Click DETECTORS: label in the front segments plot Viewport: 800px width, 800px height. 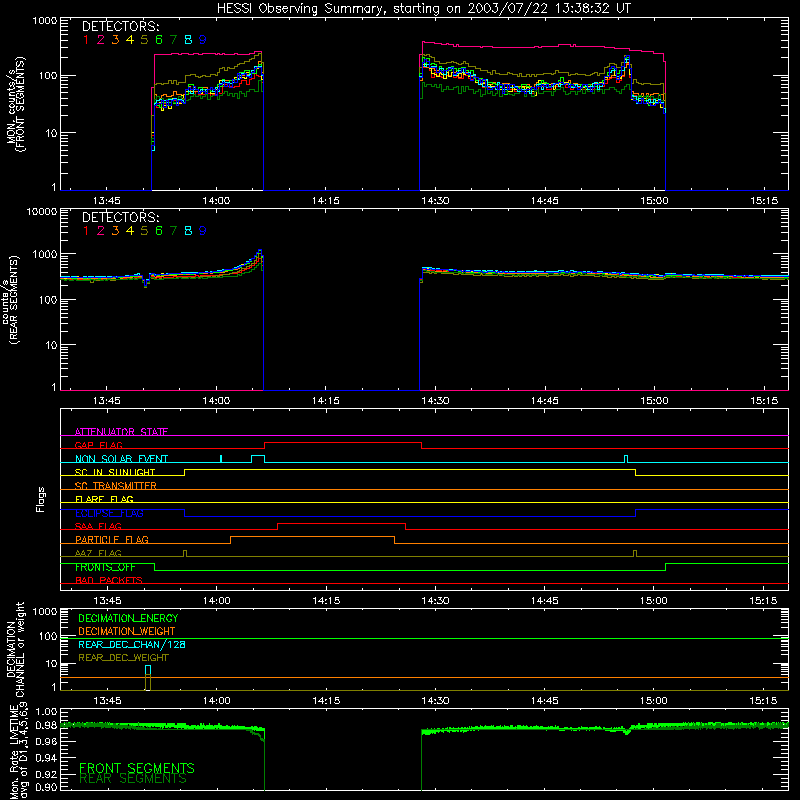(x=120, y=27)
